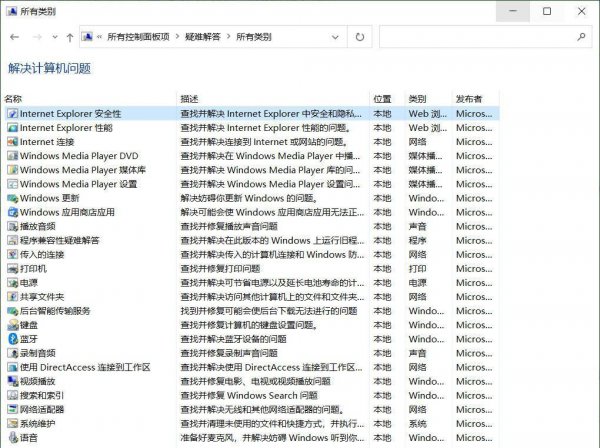The width and height of the screenshot is (600, 448).
Task: Click the 录制音频 icon
Action: pos(13,353)
